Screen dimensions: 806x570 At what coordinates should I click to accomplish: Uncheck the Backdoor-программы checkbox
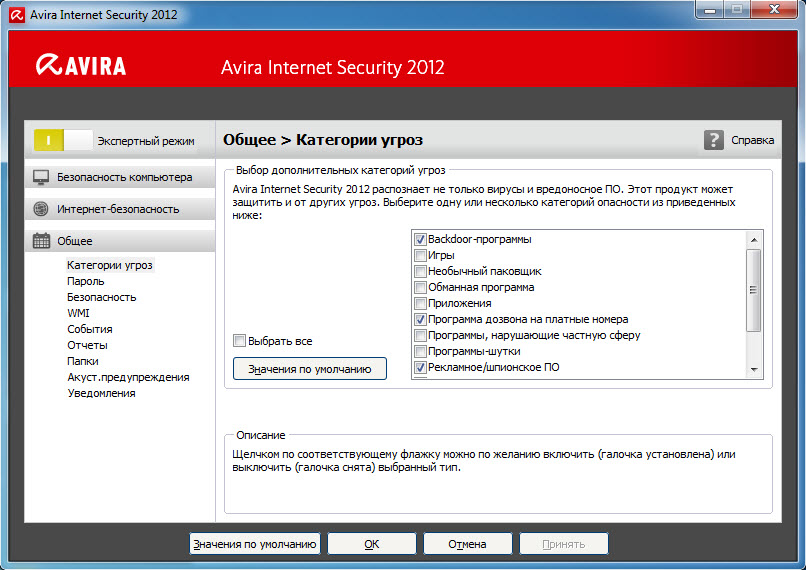coord(420,240)
